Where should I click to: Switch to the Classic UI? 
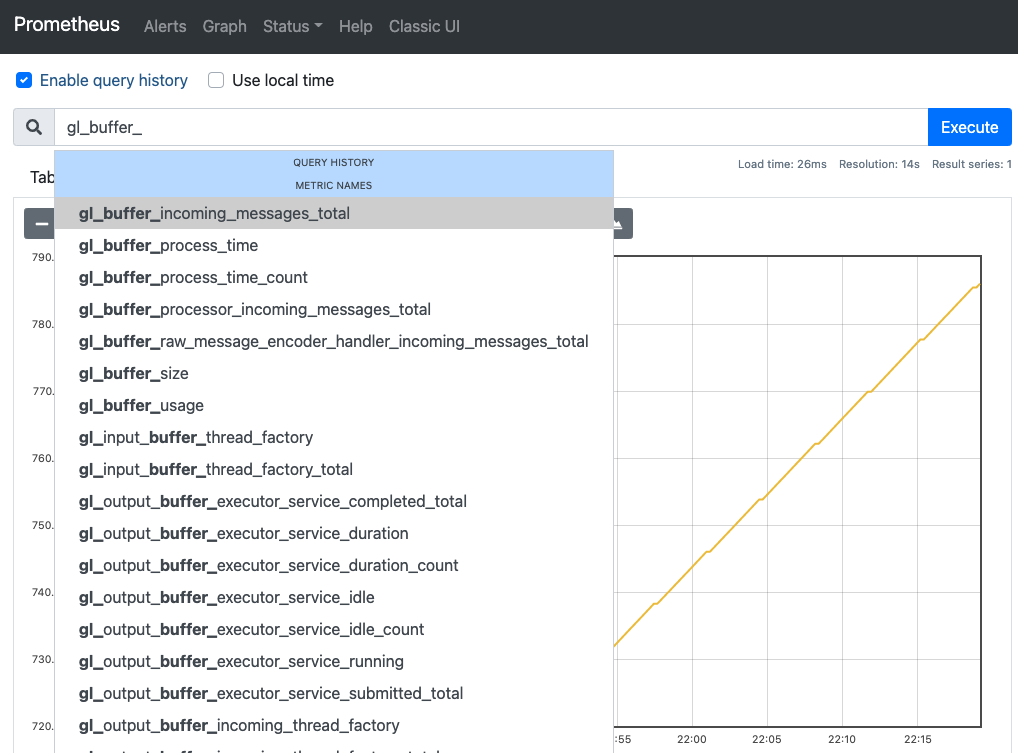click(424, 27)
